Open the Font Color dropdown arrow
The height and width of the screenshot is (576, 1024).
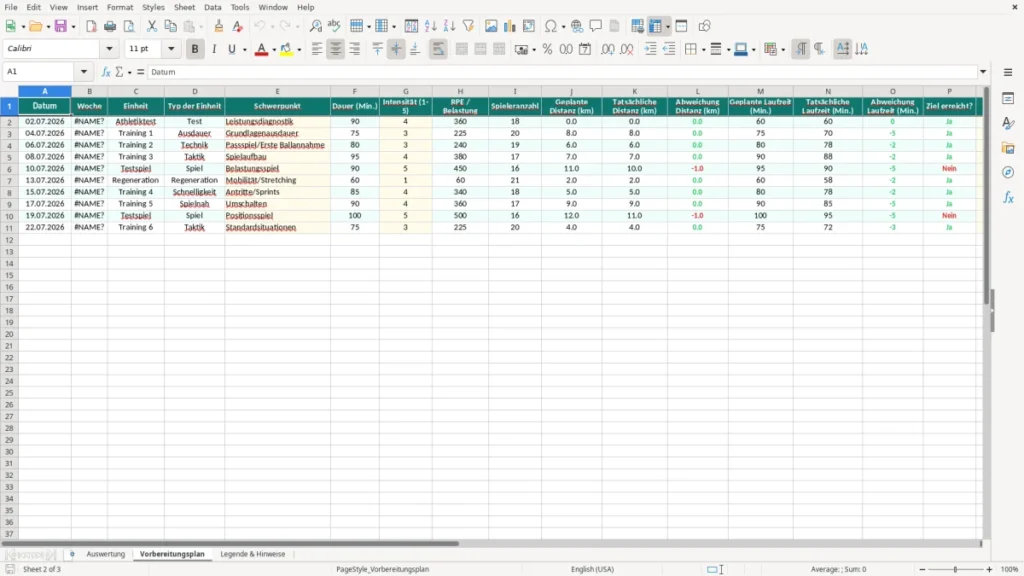click(274, 50)
